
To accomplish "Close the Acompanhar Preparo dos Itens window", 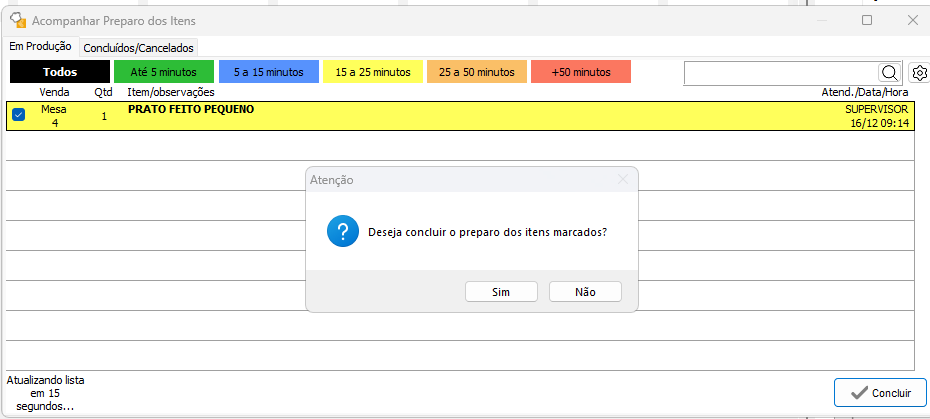I will pos(912,20).
